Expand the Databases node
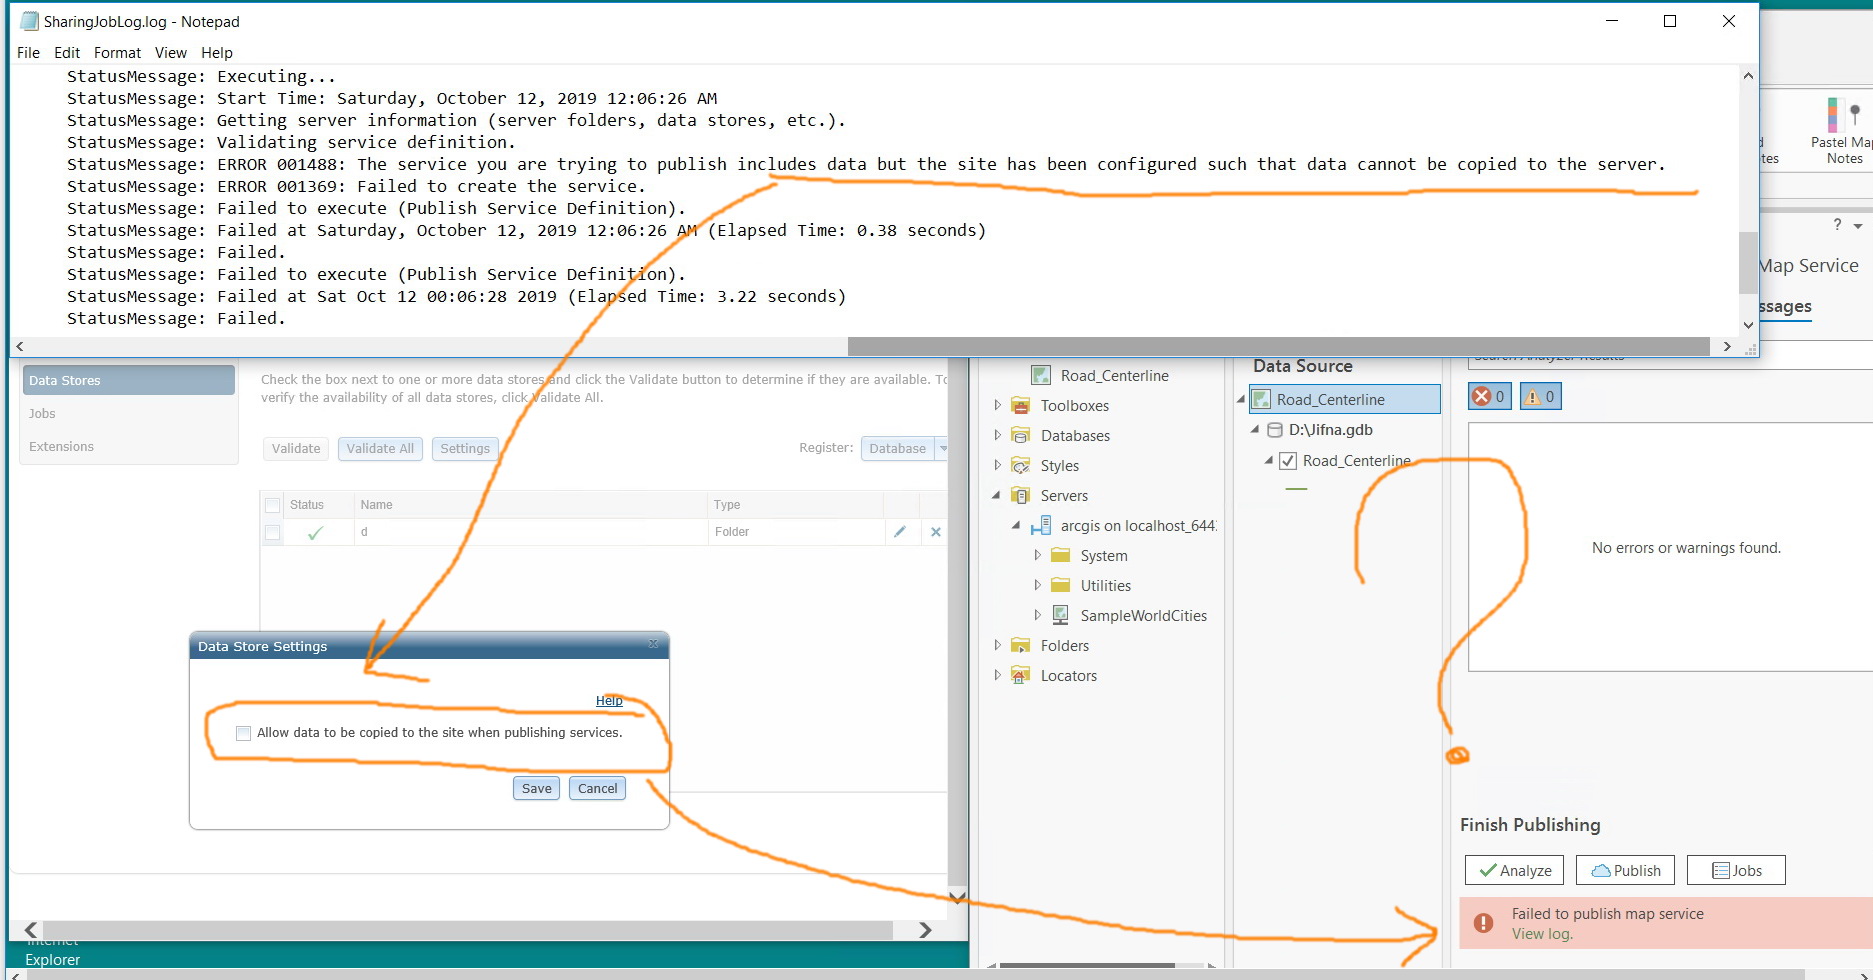Screen dimensions: 1873x980 pos(997,435)
